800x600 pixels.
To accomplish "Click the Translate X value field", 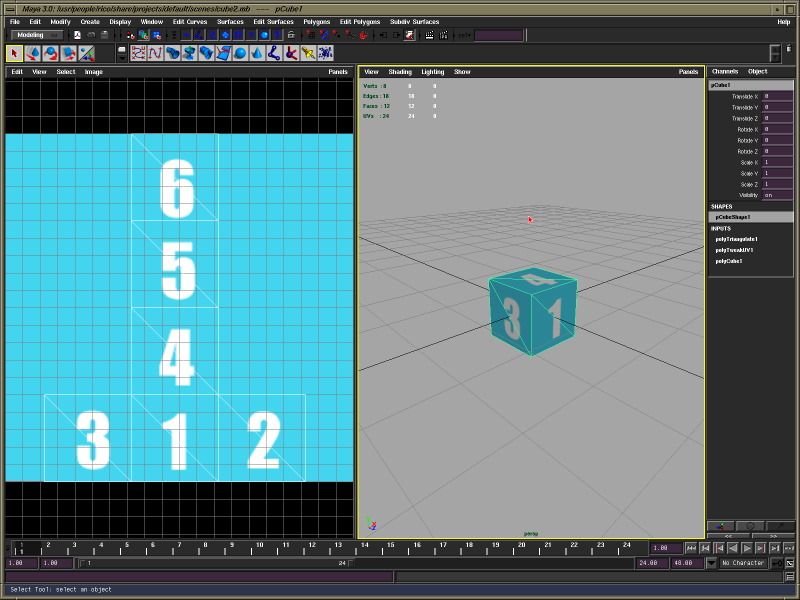I will click(778, 96).
